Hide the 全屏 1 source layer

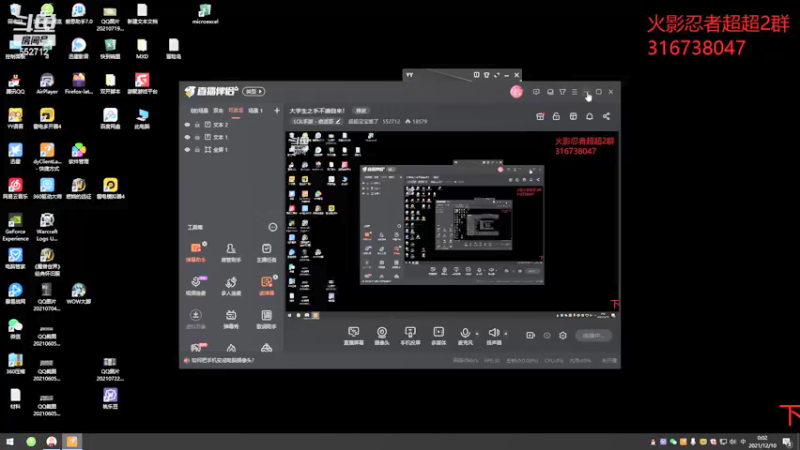[x=187, y=149]
